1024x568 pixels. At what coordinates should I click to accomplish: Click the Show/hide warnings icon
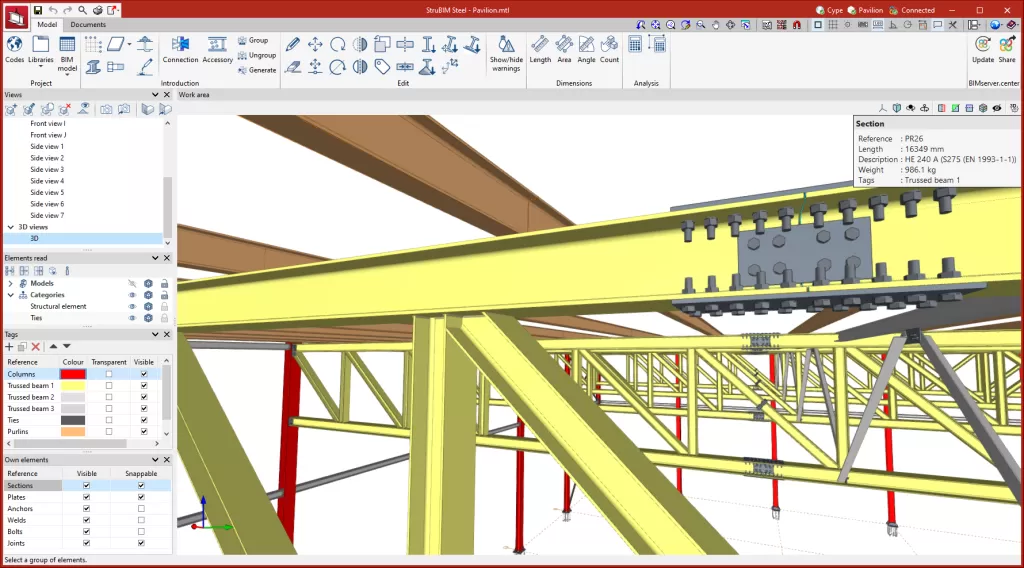point(505,48)
